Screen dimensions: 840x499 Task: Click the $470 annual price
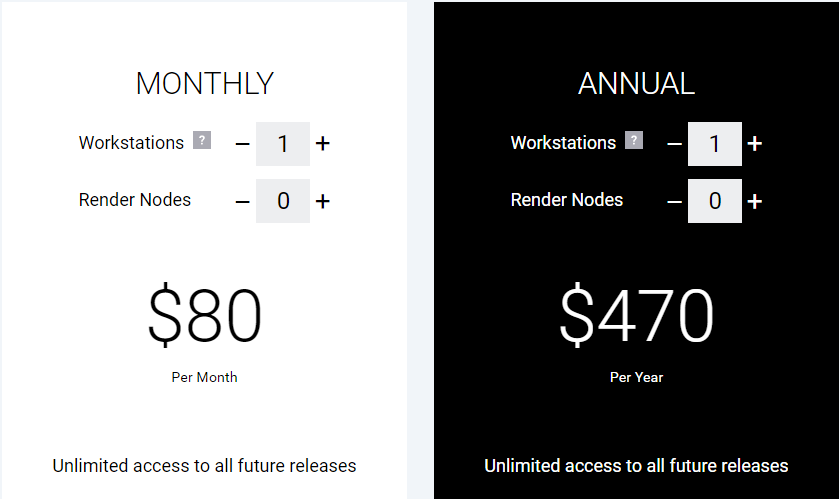(x=636, y=315)
